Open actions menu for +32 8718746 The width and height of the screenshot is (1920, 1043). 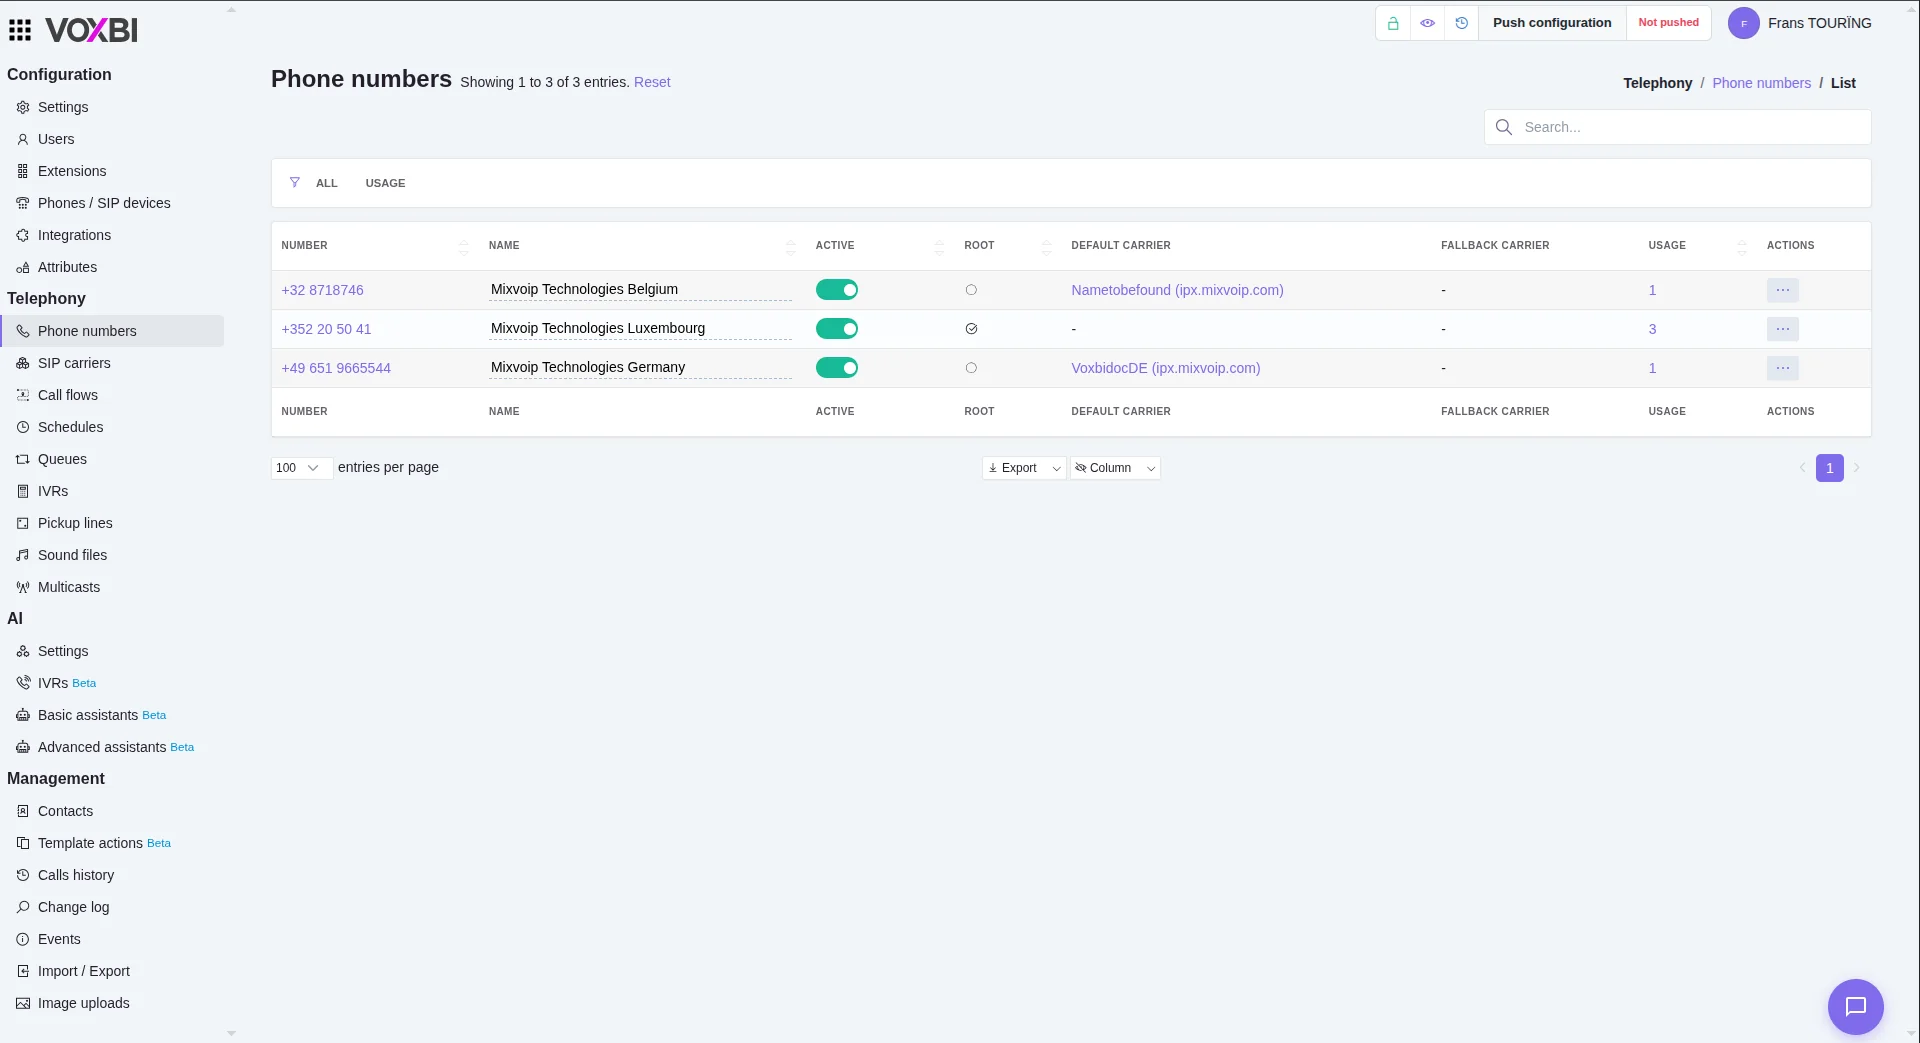(x=1783, y=290)
